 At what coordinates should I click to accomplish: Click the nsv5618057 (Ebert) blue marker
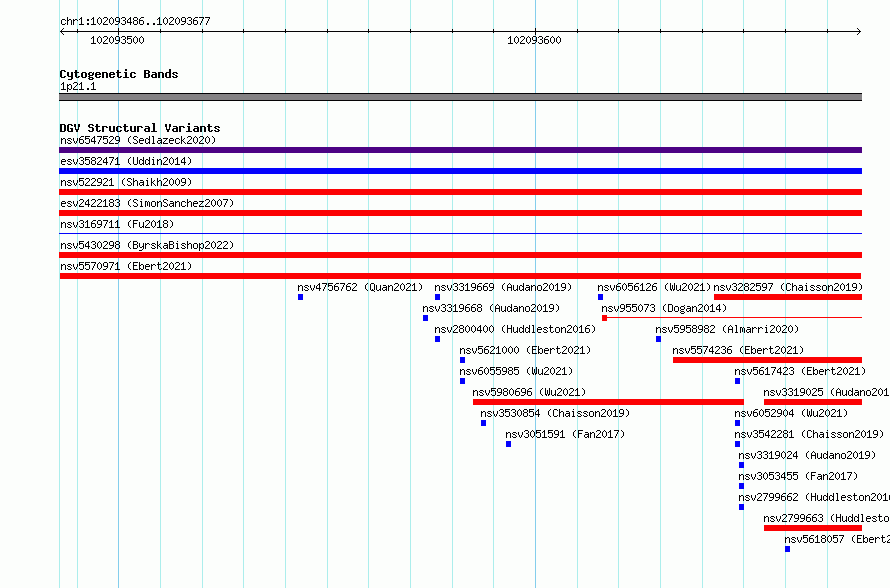click(x=787, y=549)
